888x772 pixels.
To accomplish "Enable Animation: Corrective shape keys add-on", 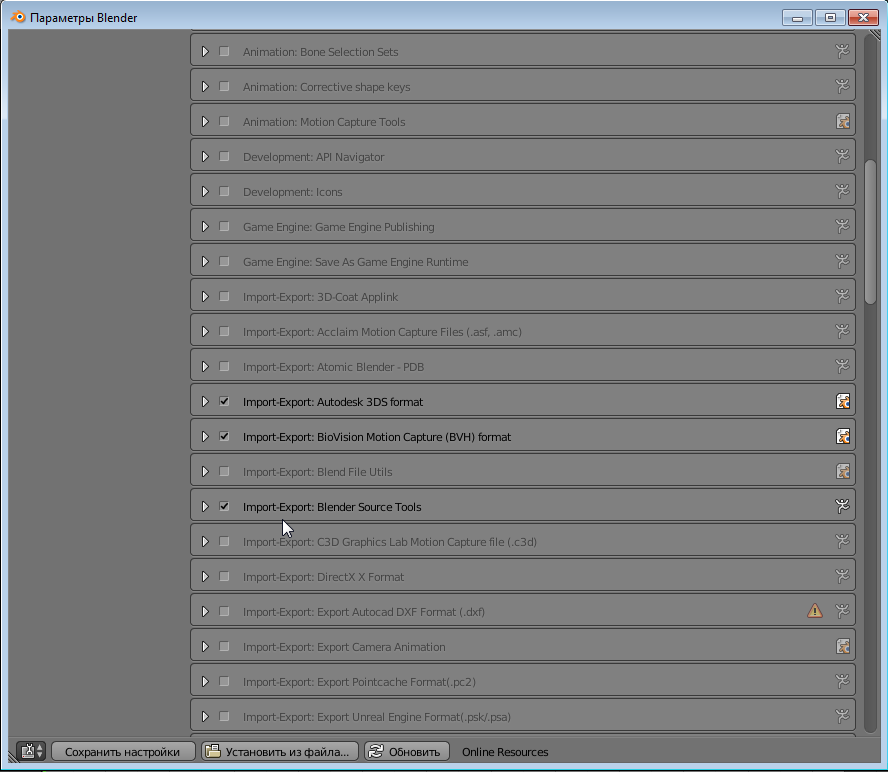I will coord(224,86).
